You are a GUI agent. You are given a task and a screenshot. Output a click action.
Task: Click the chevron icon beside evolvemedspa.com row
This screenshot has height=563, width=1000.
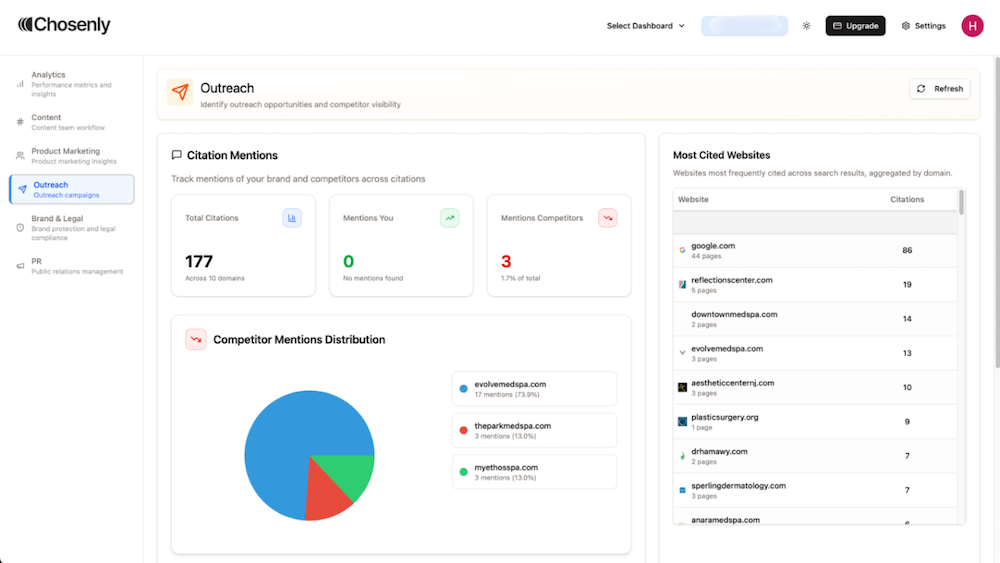point(682,353)
